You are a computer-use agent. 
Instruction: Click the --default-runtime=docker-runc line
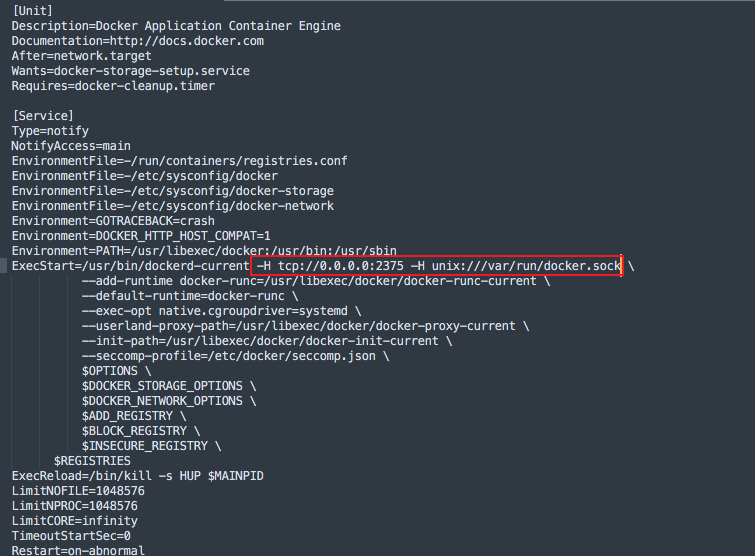point(190,296)
